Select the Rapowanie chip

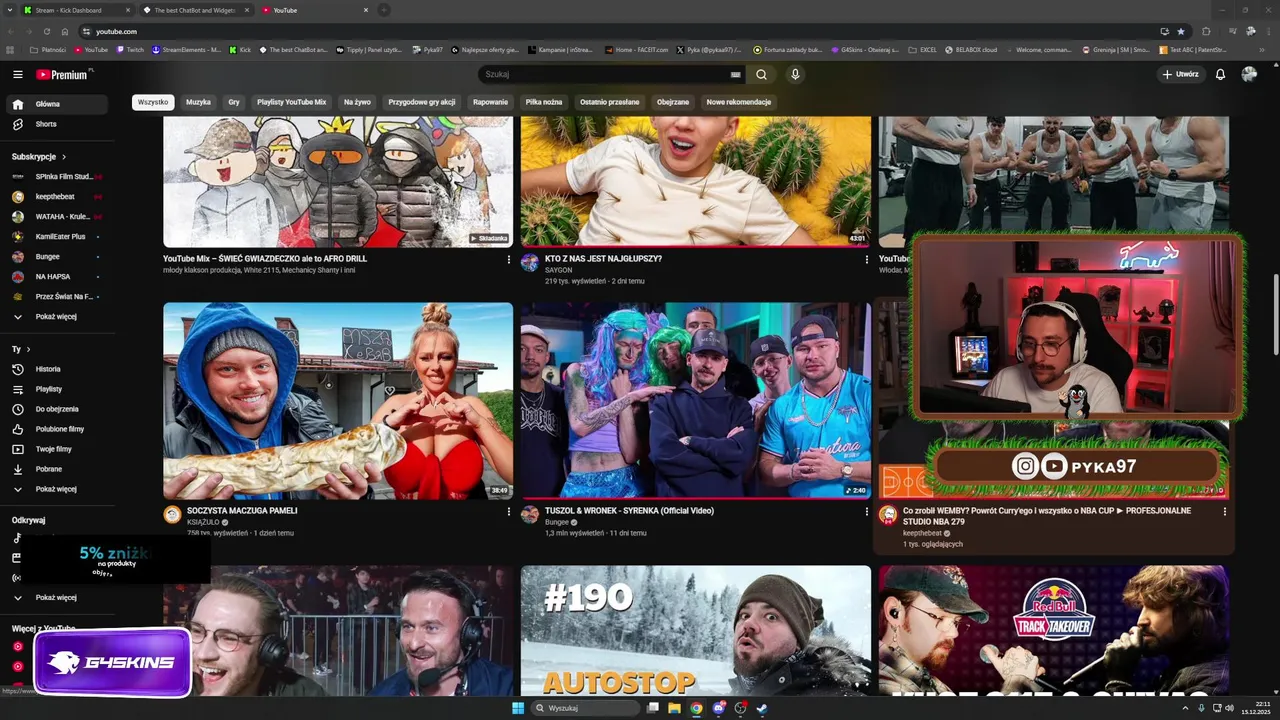pos(490,102)
